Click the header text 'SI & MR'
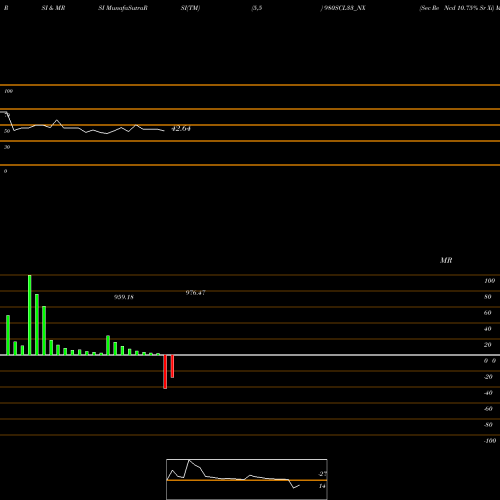Viewport: 500px width, 500px height. pos(53,8)
